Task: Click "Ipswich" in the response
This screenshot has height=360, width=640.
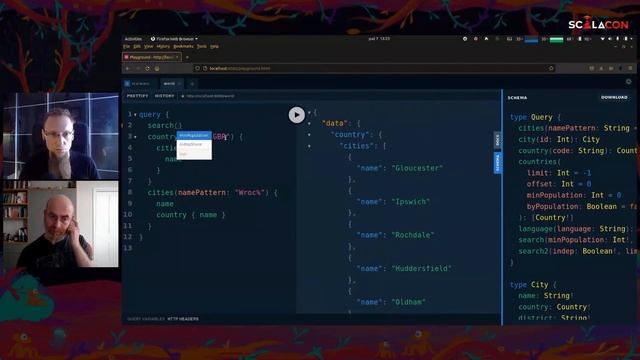Action: coord(411,202)
